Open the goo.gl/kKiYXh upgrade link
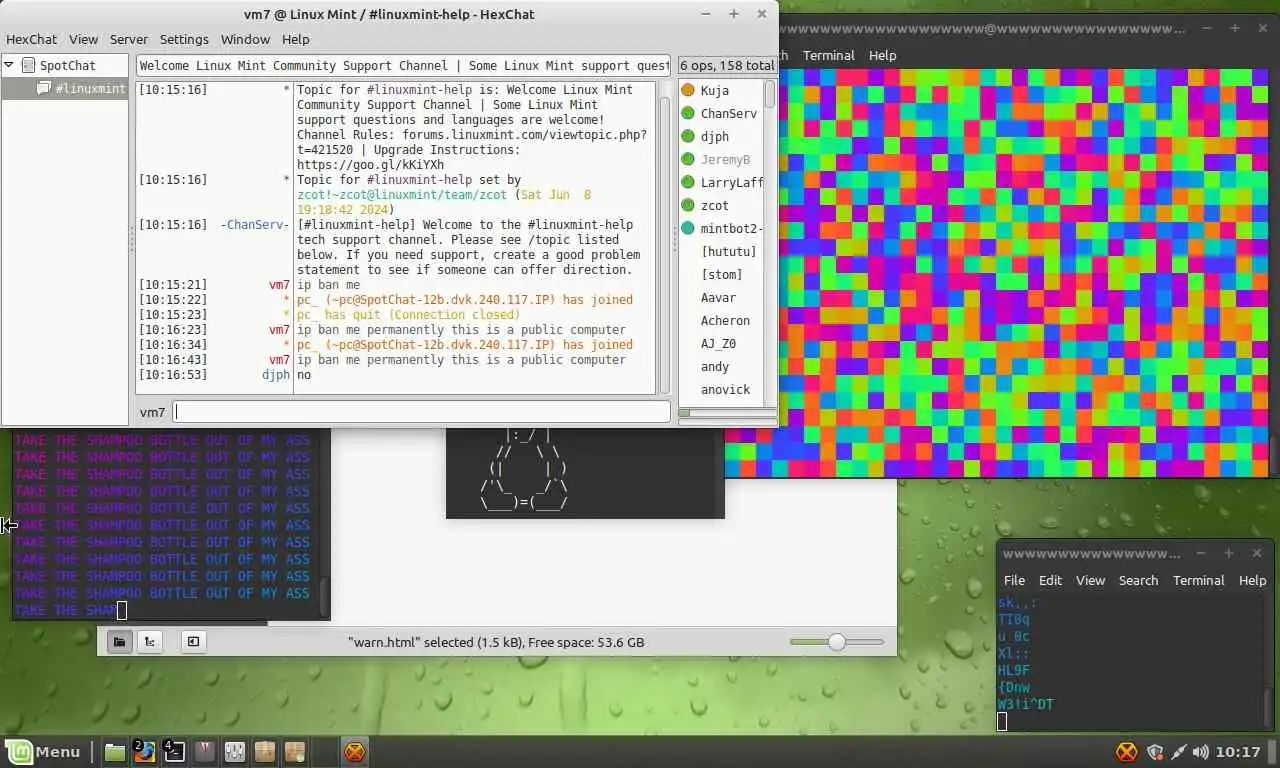The width and height of the screenshot is (1280, 768). point(370,165)
